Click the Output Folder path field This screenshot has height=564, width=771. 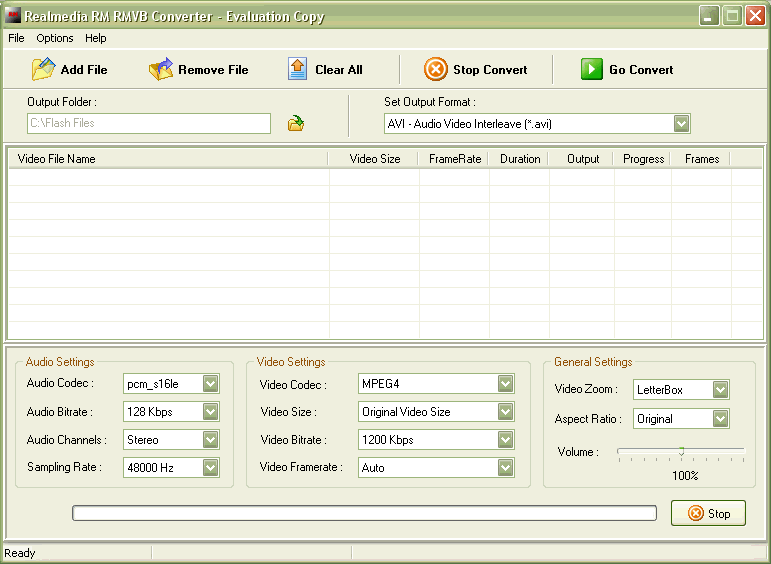(x=149, y=123)
